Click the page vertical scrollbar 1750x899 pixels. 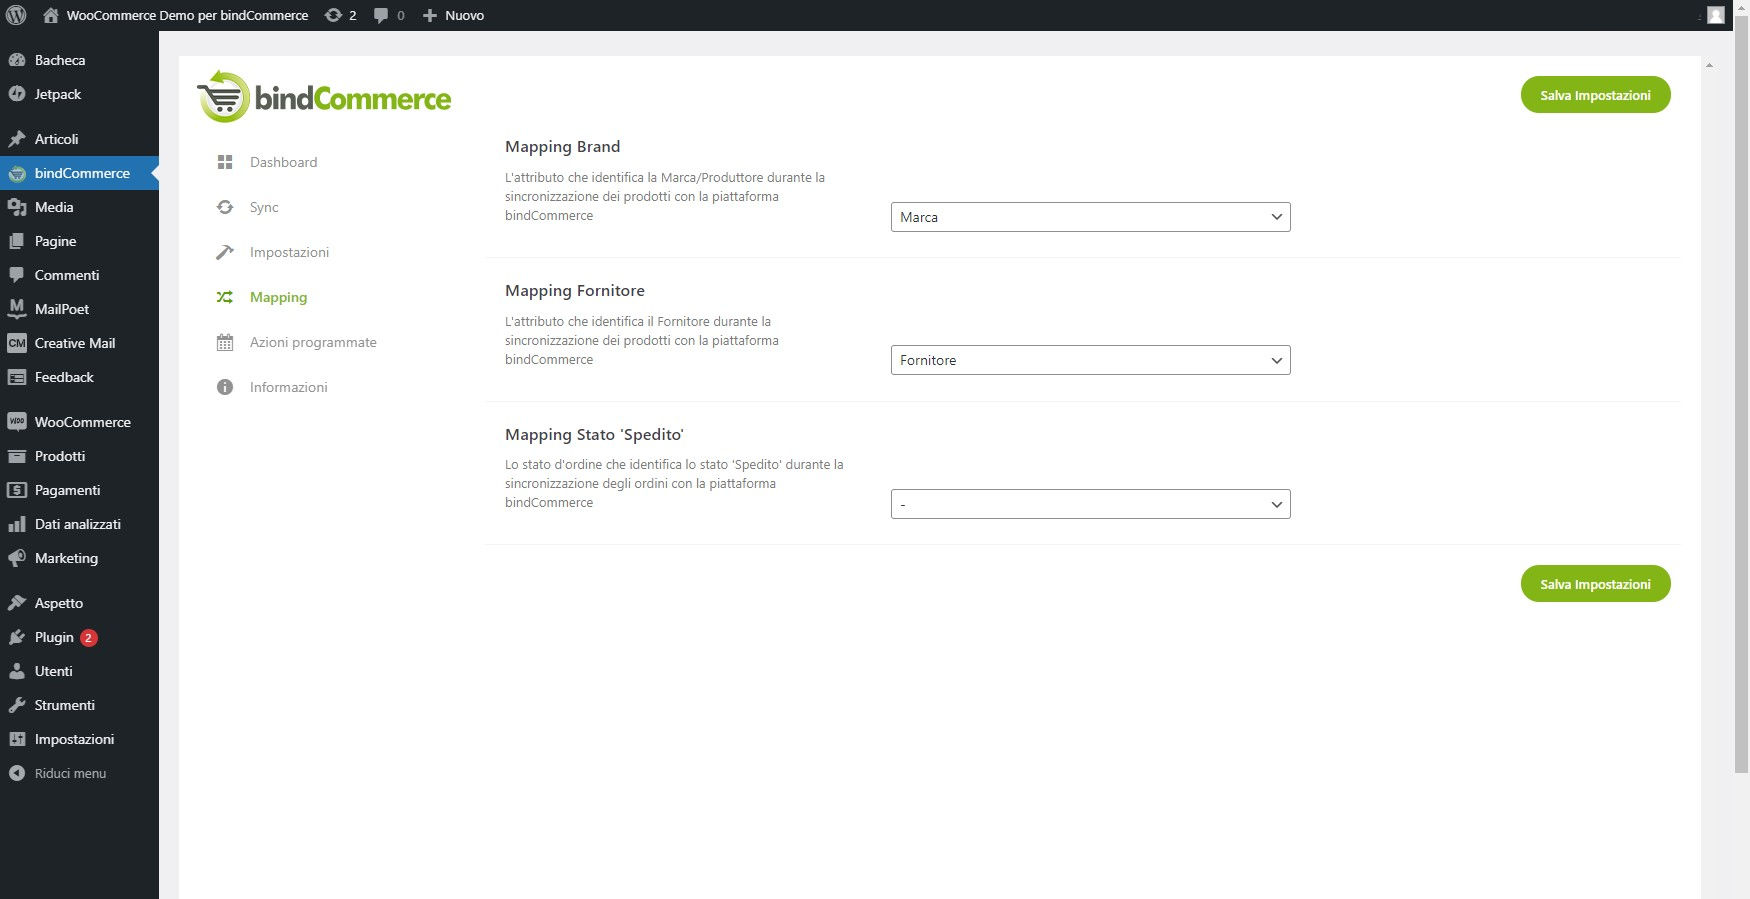click(x=1741, y=400)
